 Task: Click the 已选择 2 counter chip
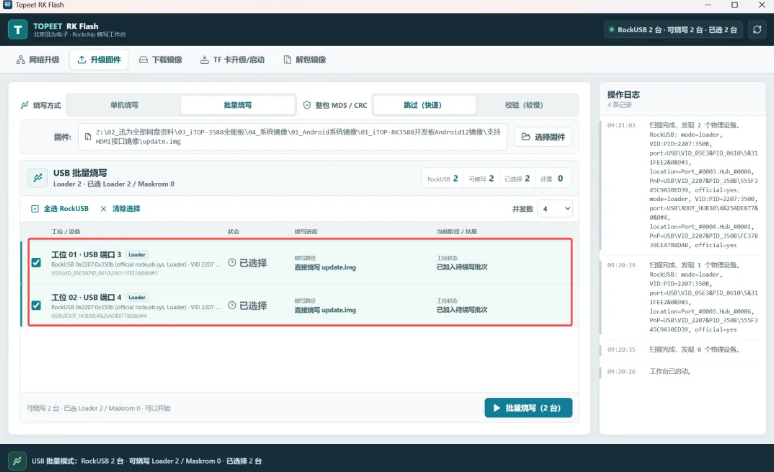pyautogui.click(x=517, y=178)
